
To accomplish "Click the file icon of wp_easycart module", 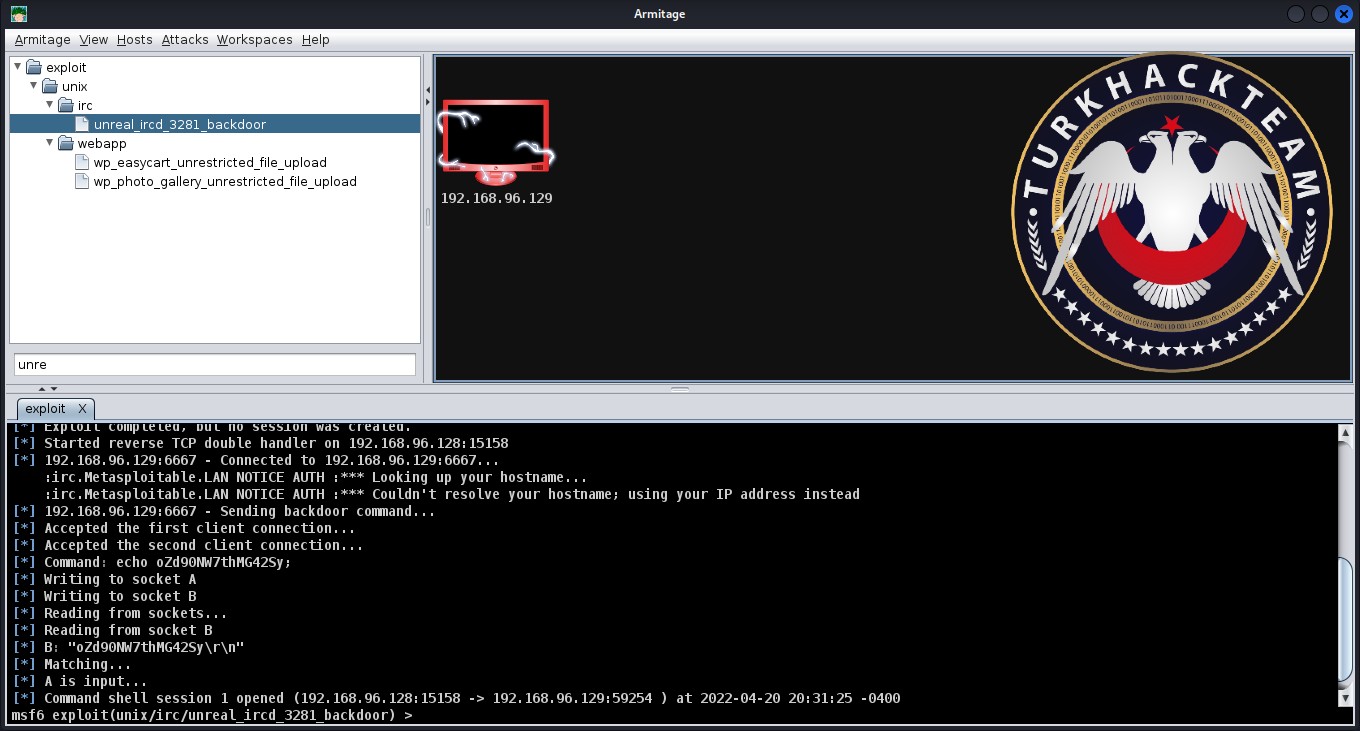I will pos(83,162).
